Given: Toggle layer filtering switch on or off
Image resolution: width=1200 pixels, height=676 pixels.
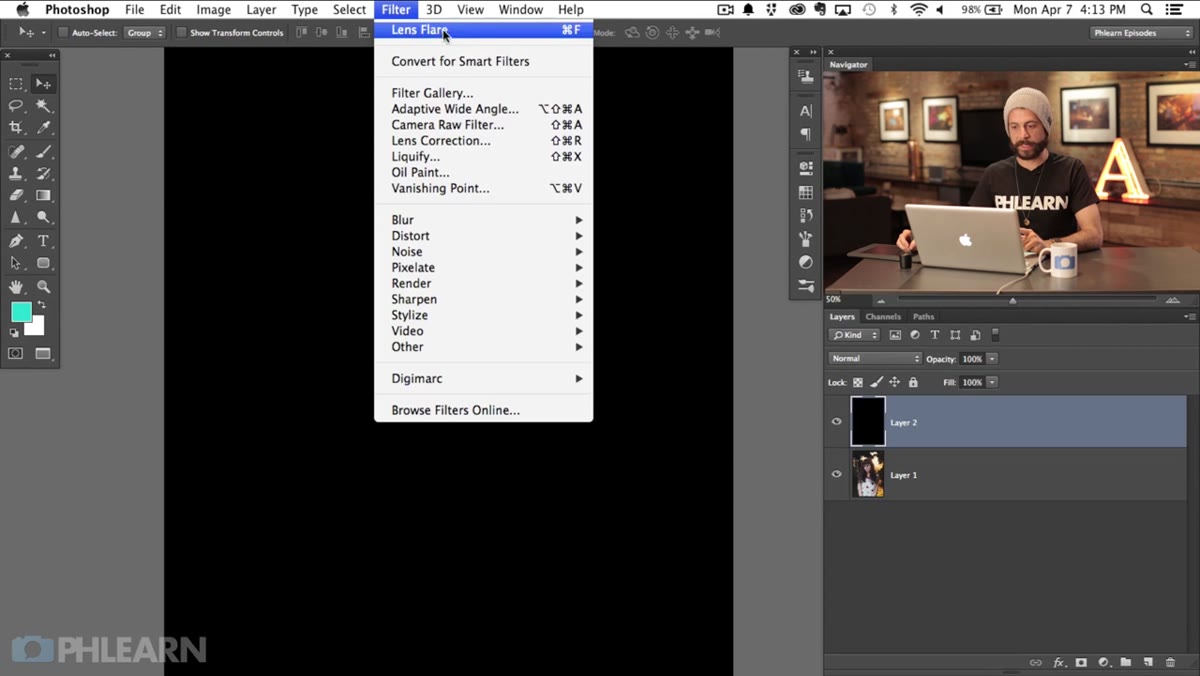Looking at the screenshot, I should pos(995,335).
